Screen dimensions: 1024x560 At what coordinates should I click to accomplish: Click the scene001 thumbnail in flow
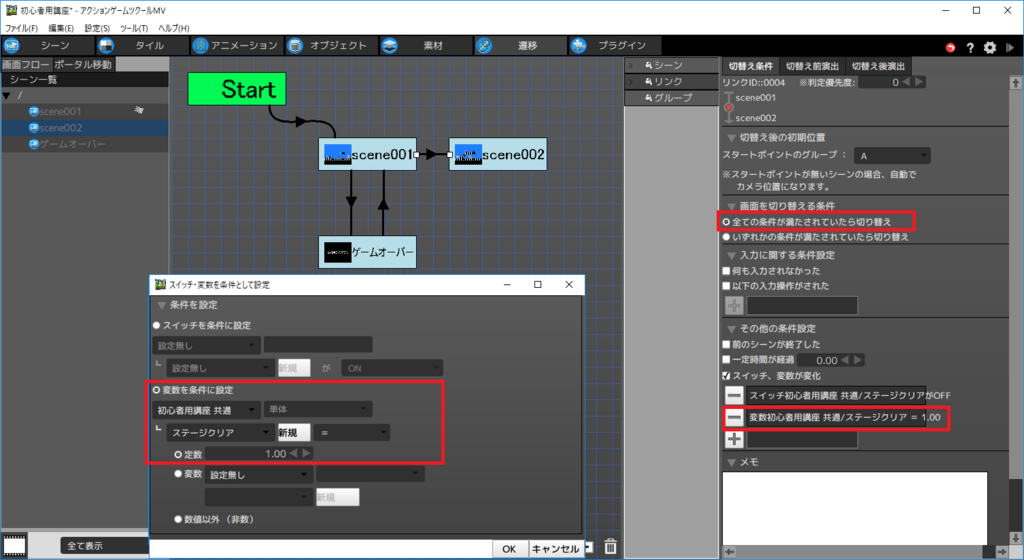[338, 154]
